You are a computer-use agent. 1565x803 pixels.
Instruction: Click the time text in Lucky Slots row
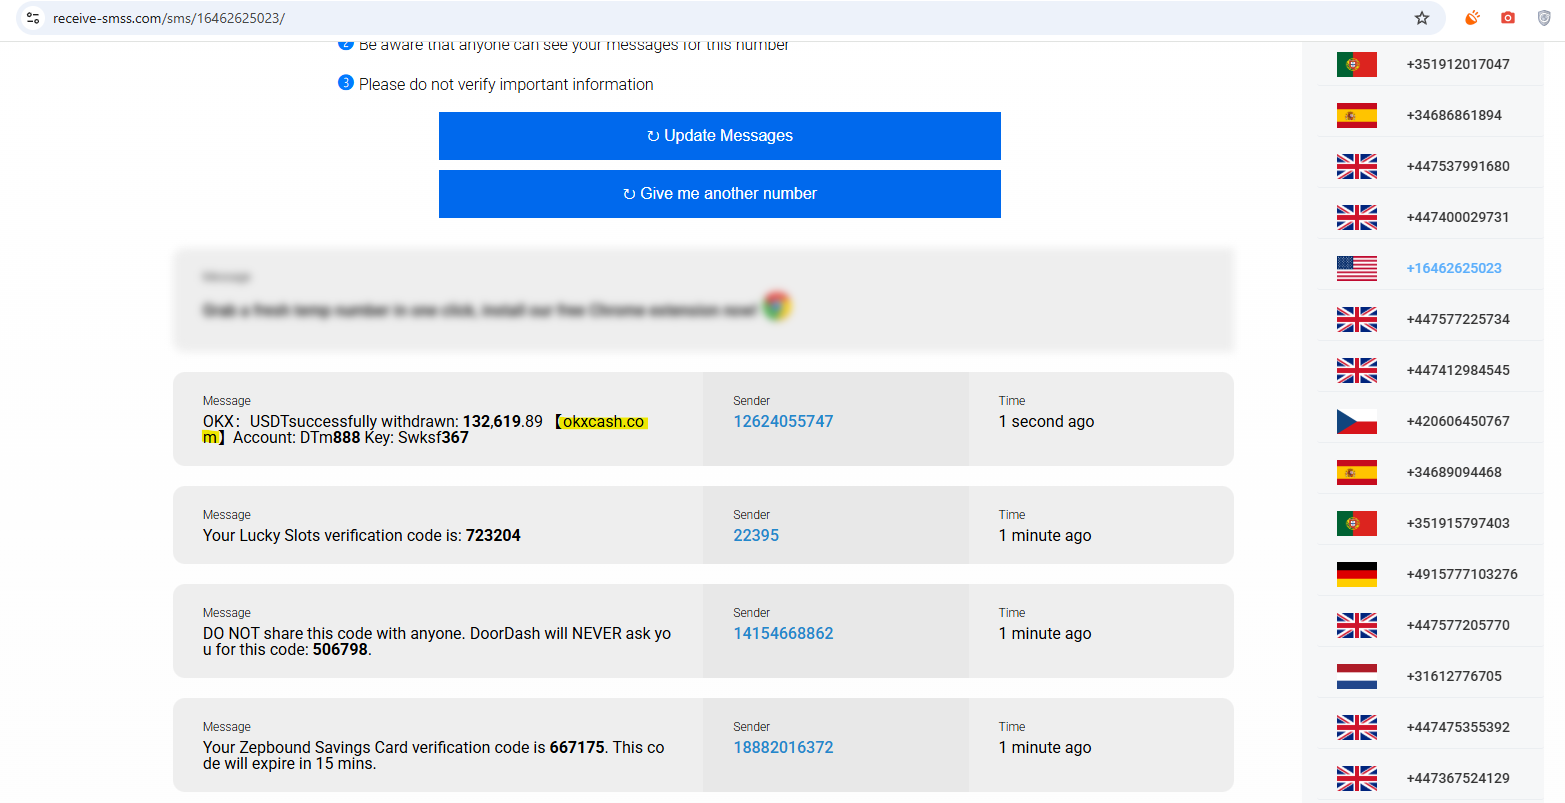click(x=1045, y=536)
